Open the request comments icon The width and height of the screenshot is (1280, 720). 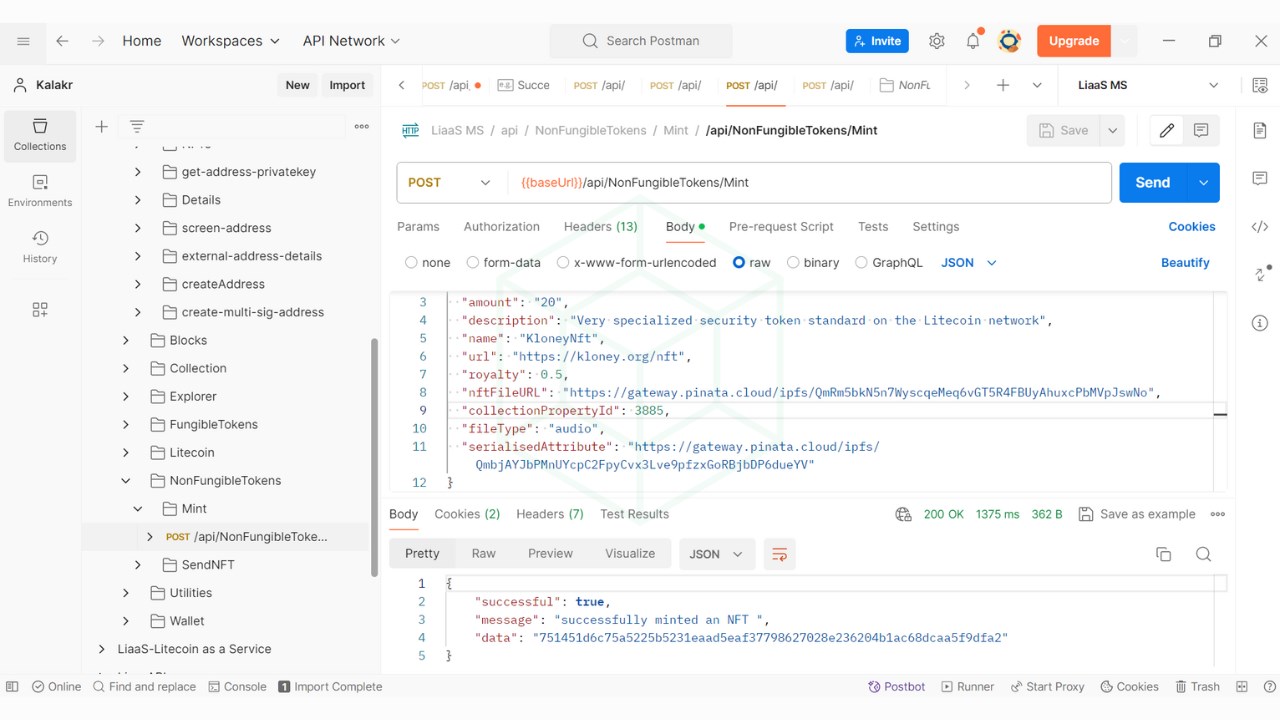1201,130
